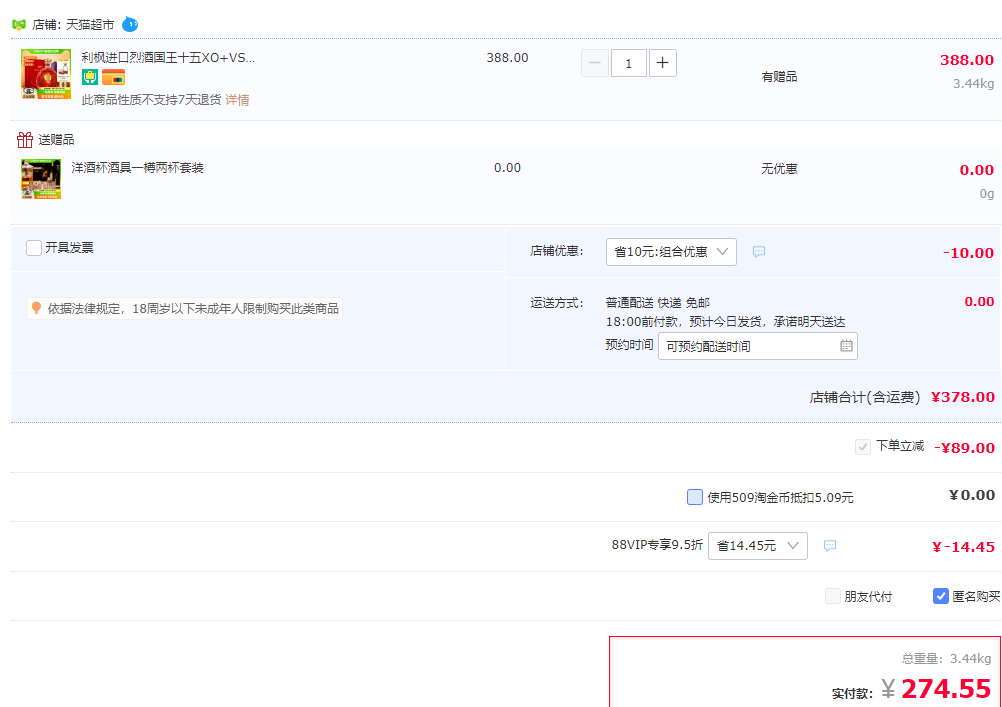Click the 送赠品 section heading
Image resolution: width=1002 pixels, height=707 pixels.
point(56,139)
